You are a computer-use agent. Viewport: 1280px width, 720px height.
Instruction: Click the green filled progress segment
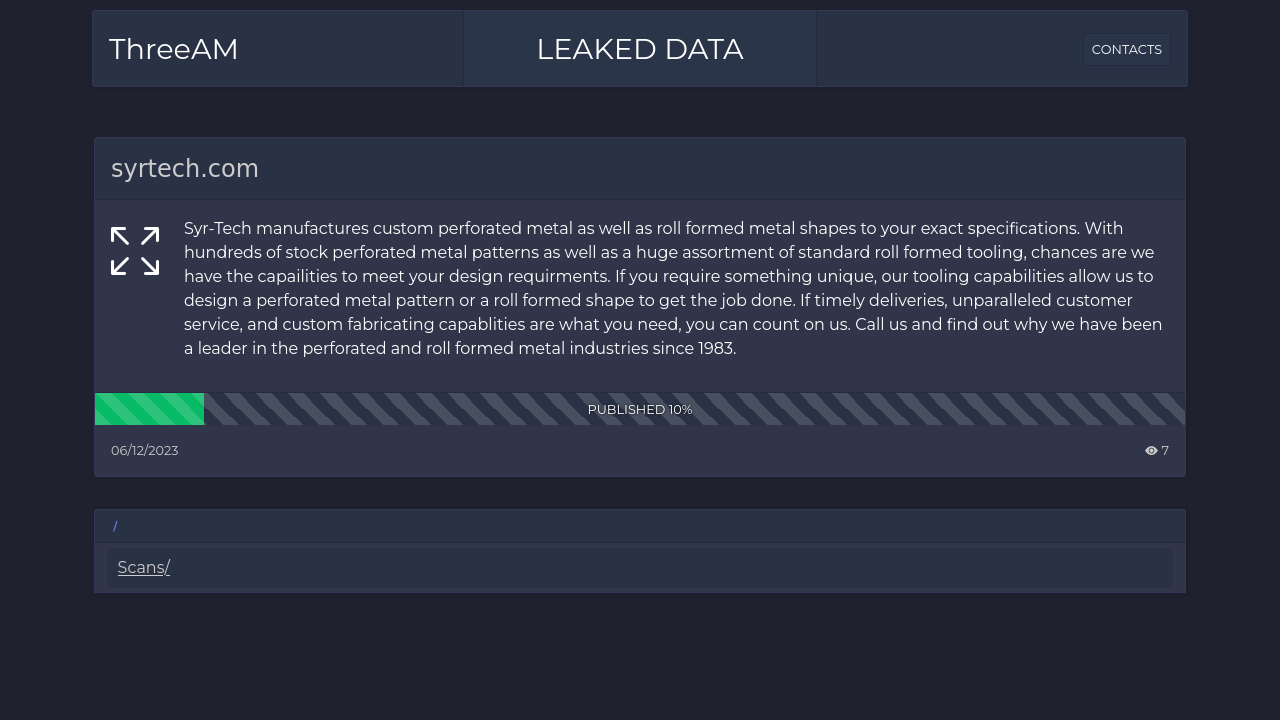[149, 409]
